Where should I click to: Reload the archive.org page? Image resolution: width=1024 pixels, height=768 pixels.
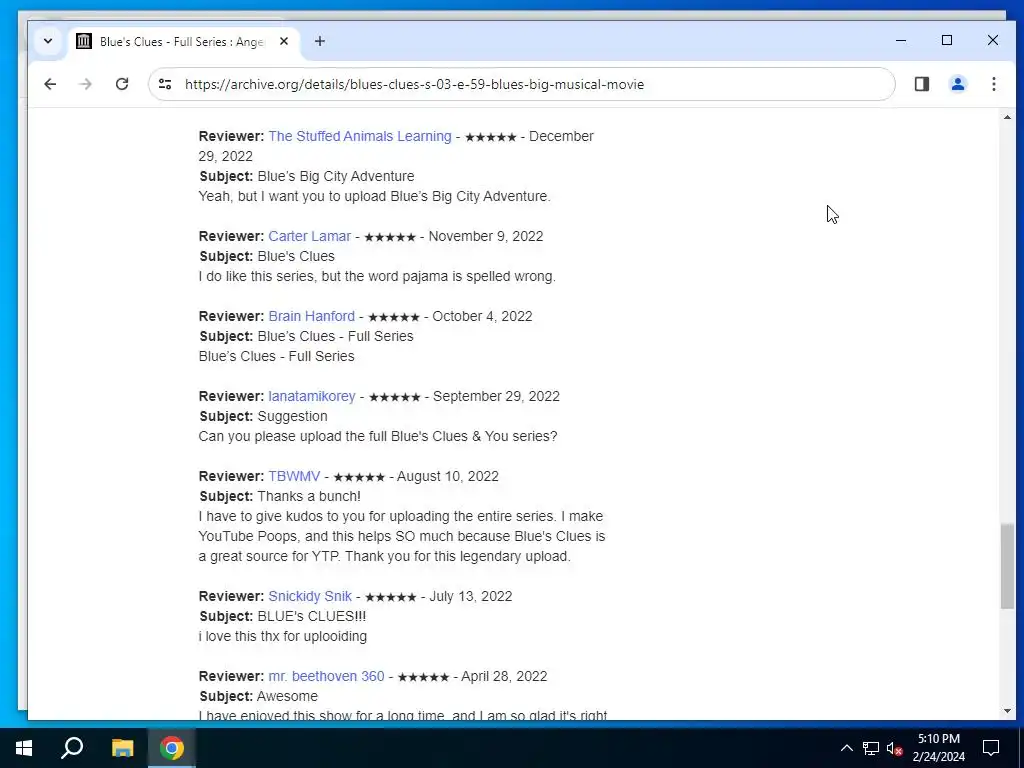pyautogui.click(x=121, y=84)
